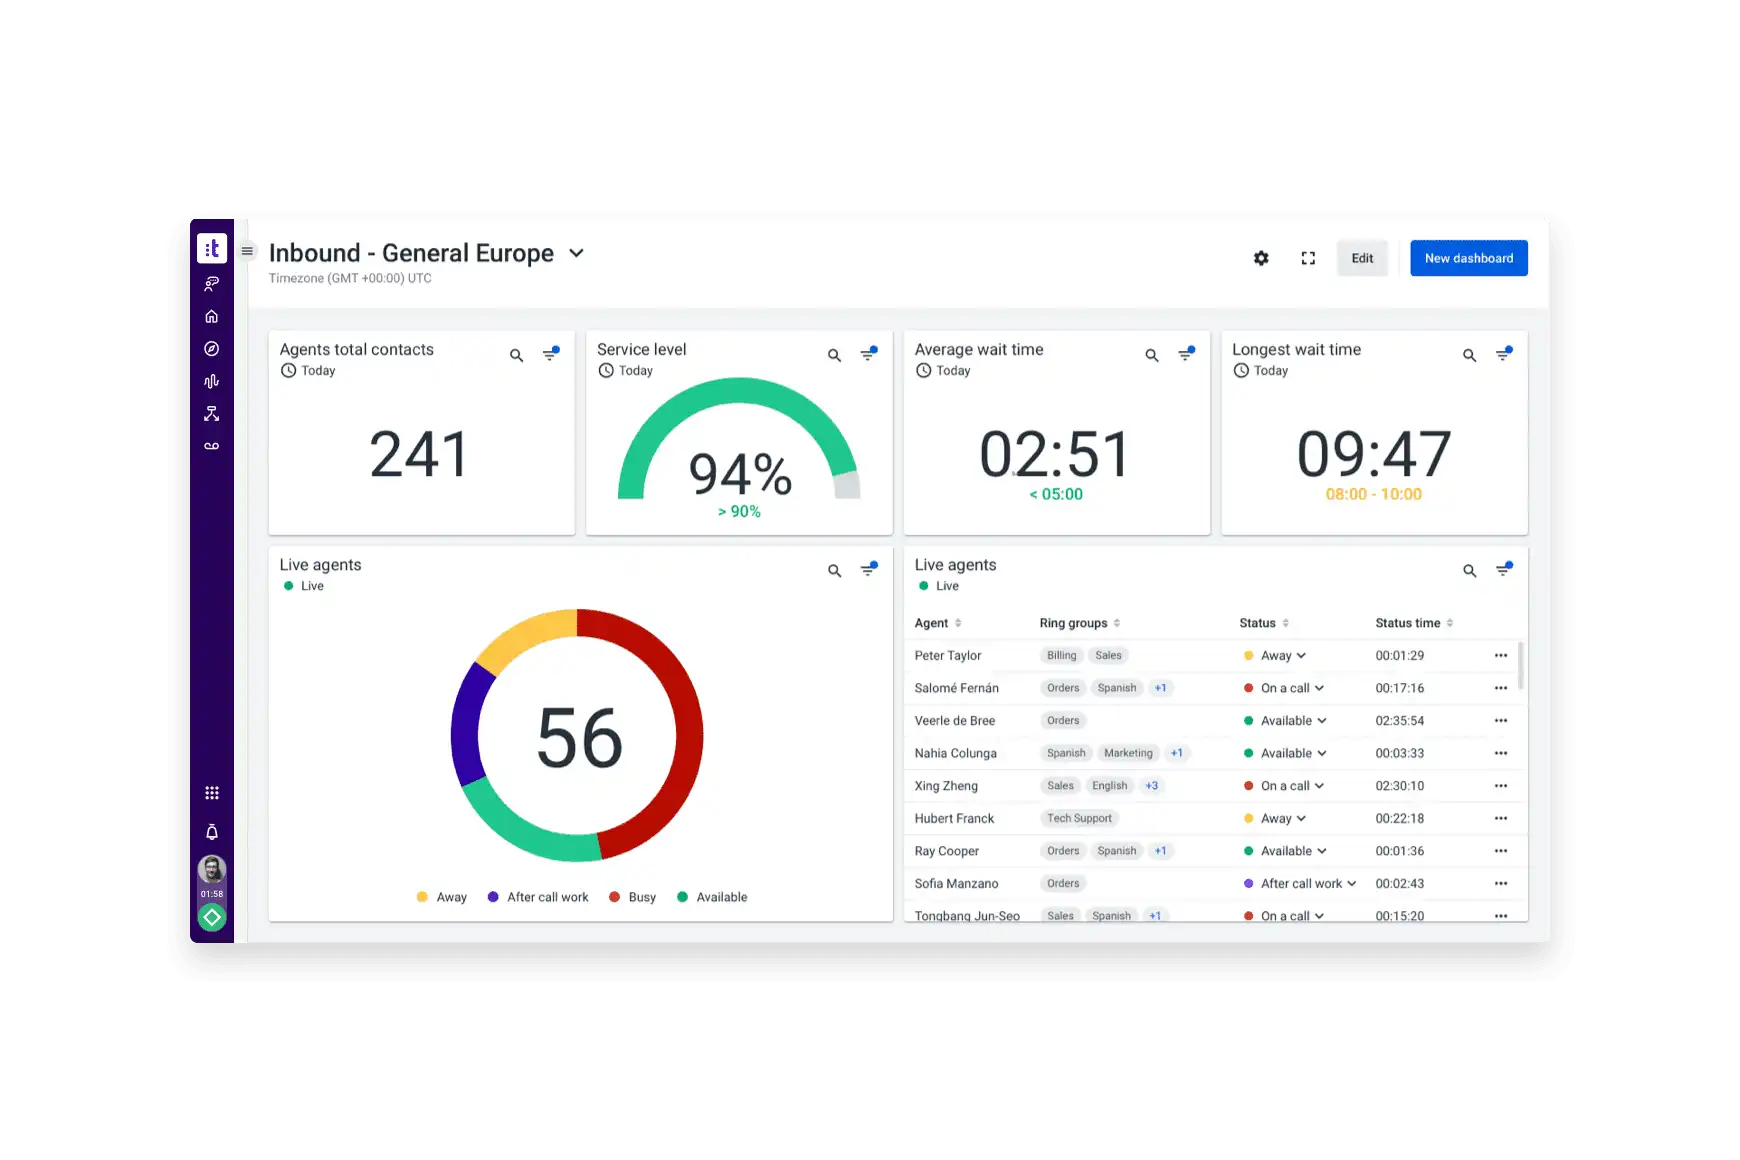Click the activity waveform icon in the sidebar
Viewport: 1740px width, 1160px height.
pos(212,381)
